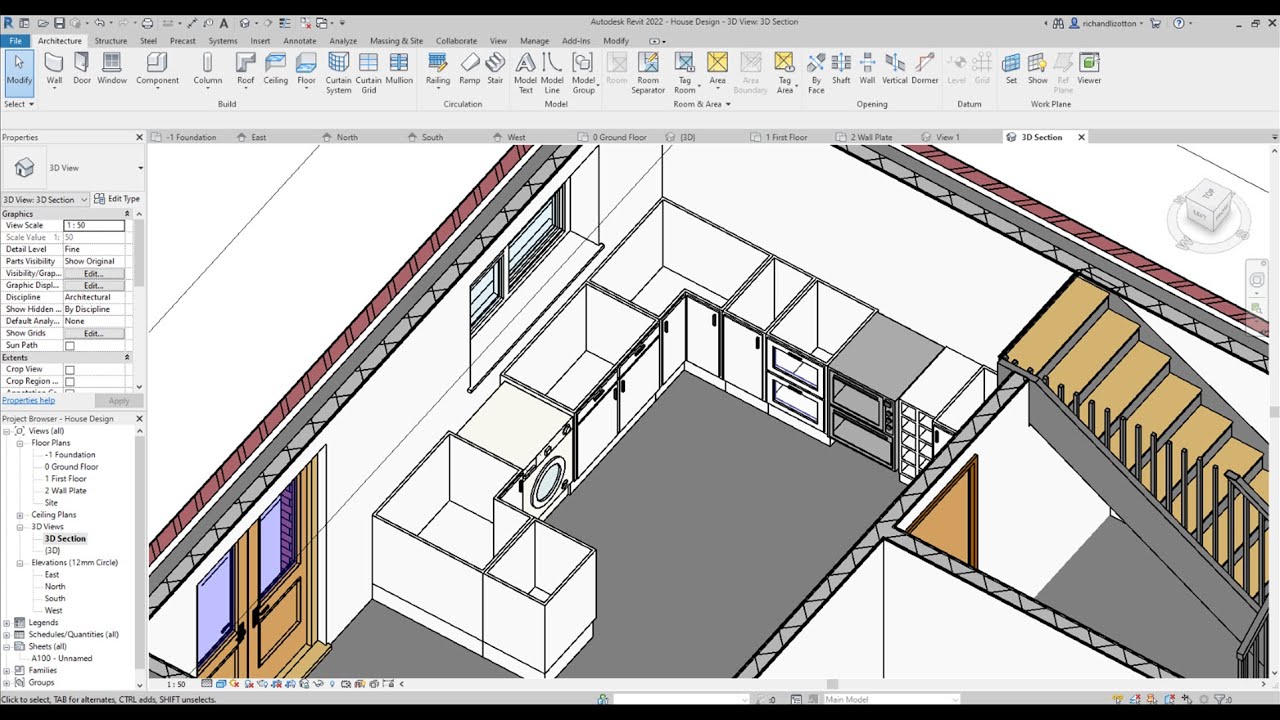Select the Shaft opening tool
Screen dimensions: 1280x720
point(841,69)
